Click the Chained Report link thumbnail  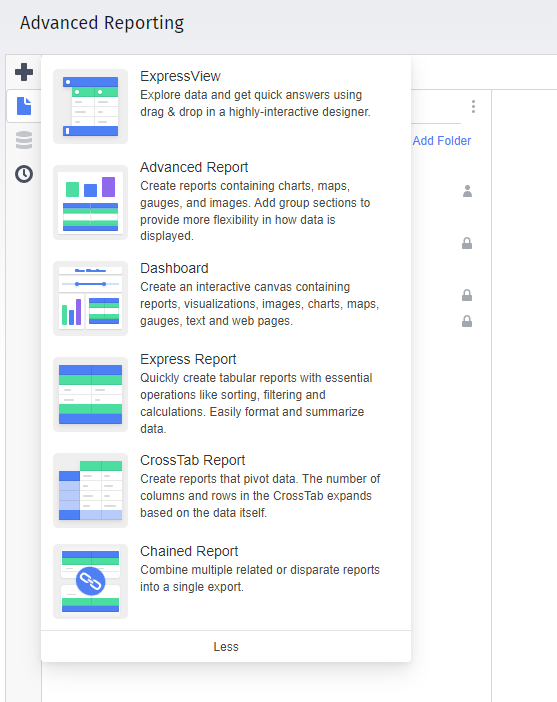90,582
